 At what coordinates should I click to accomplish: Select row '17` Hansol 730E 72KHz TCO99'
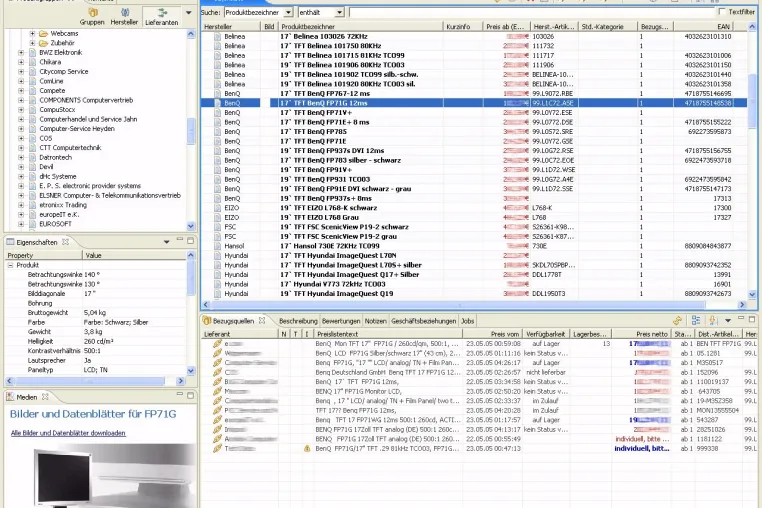point(474,246)
